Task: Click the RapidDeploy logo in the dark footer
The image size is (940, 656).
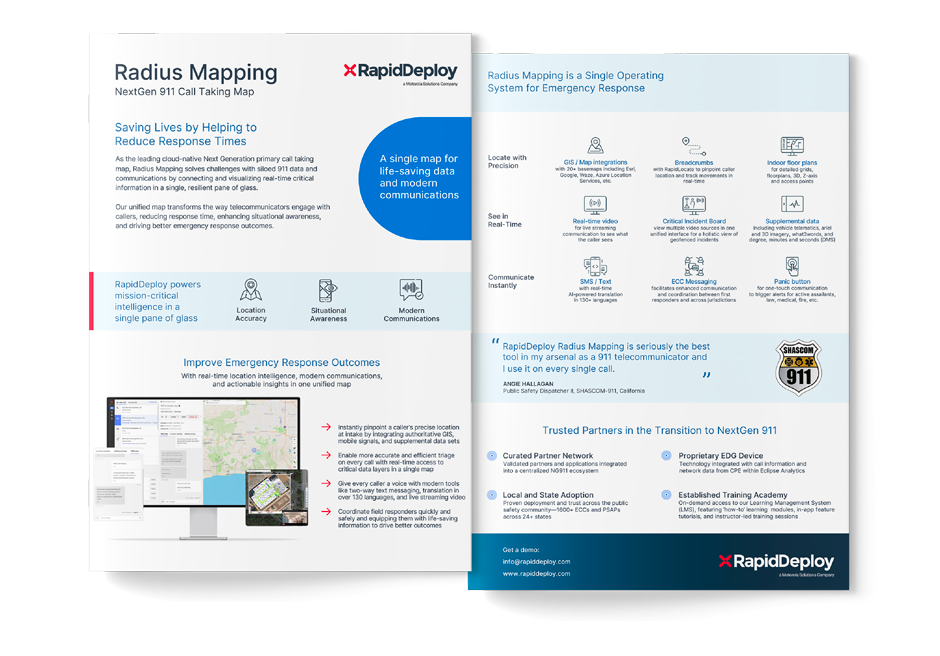Action: [776, 563]
